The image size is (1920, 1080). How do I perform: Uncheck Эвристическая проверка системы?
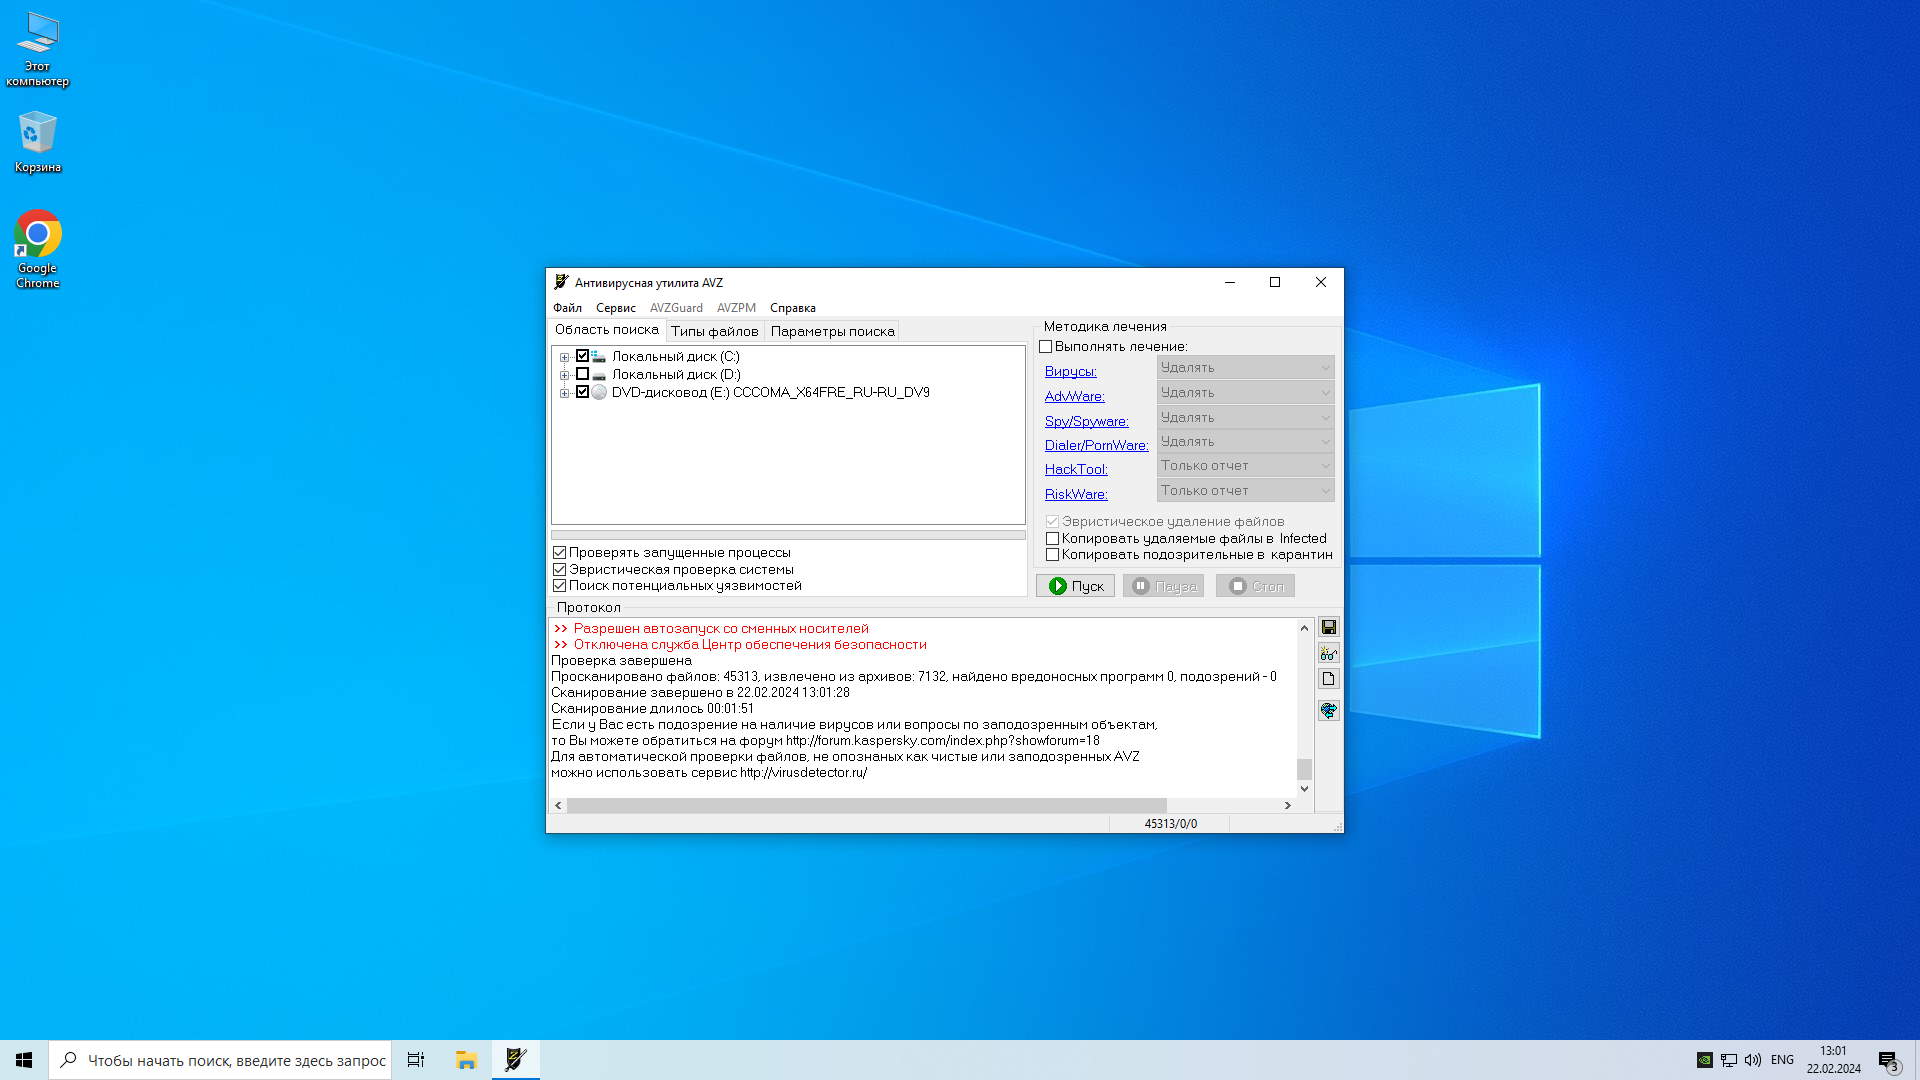(x=560, y=569)
